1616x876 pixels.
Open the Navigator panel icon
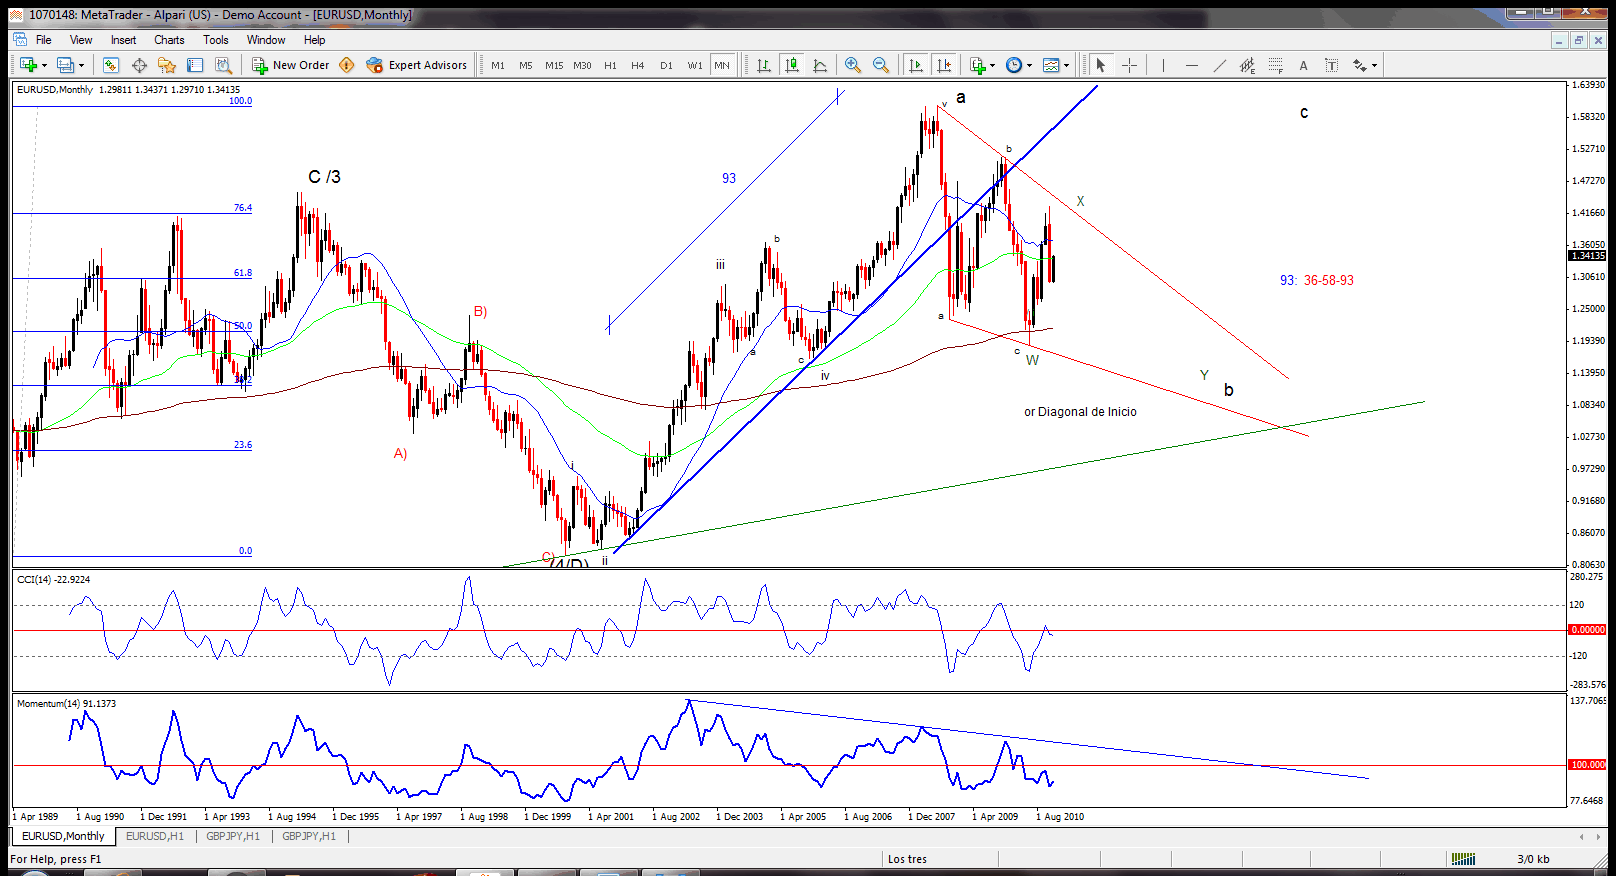click(167, 65)
